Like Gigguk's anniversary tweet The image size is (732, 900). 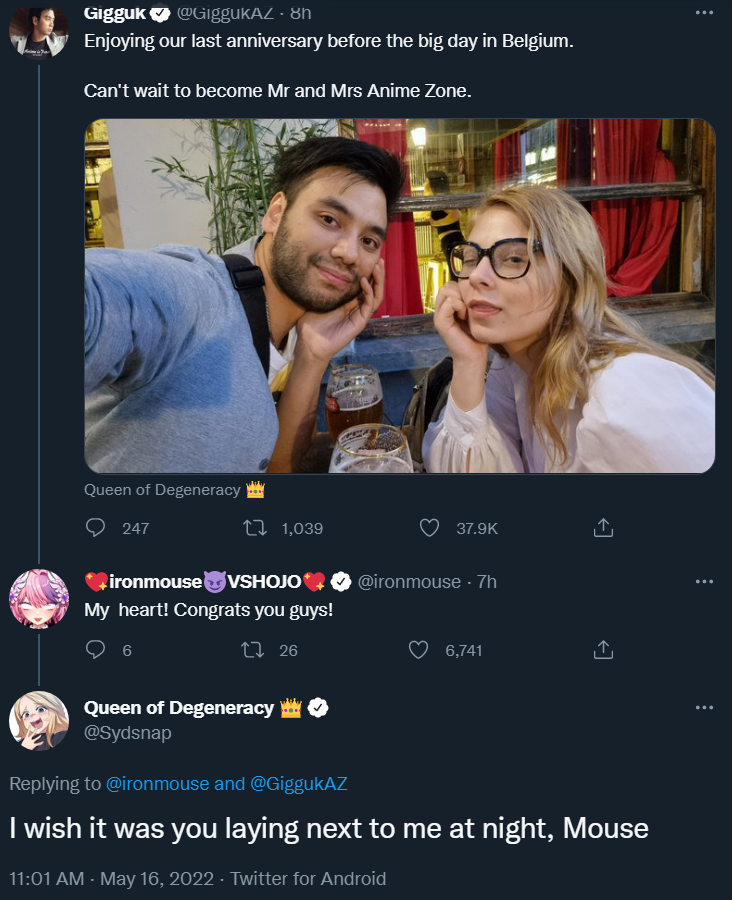(x=430, y=528)
